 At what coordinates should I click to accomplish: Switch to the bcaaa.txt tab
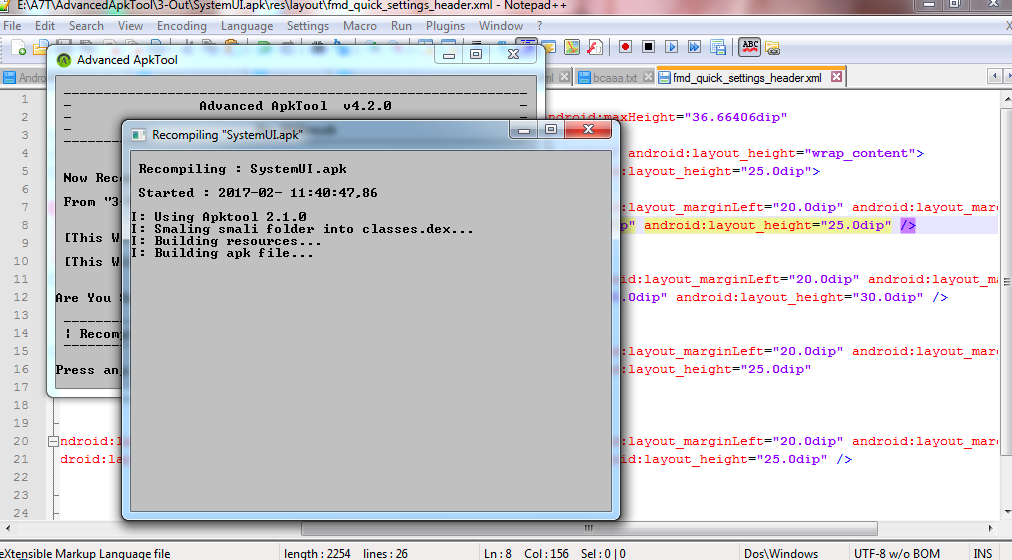tap(614, 78)
